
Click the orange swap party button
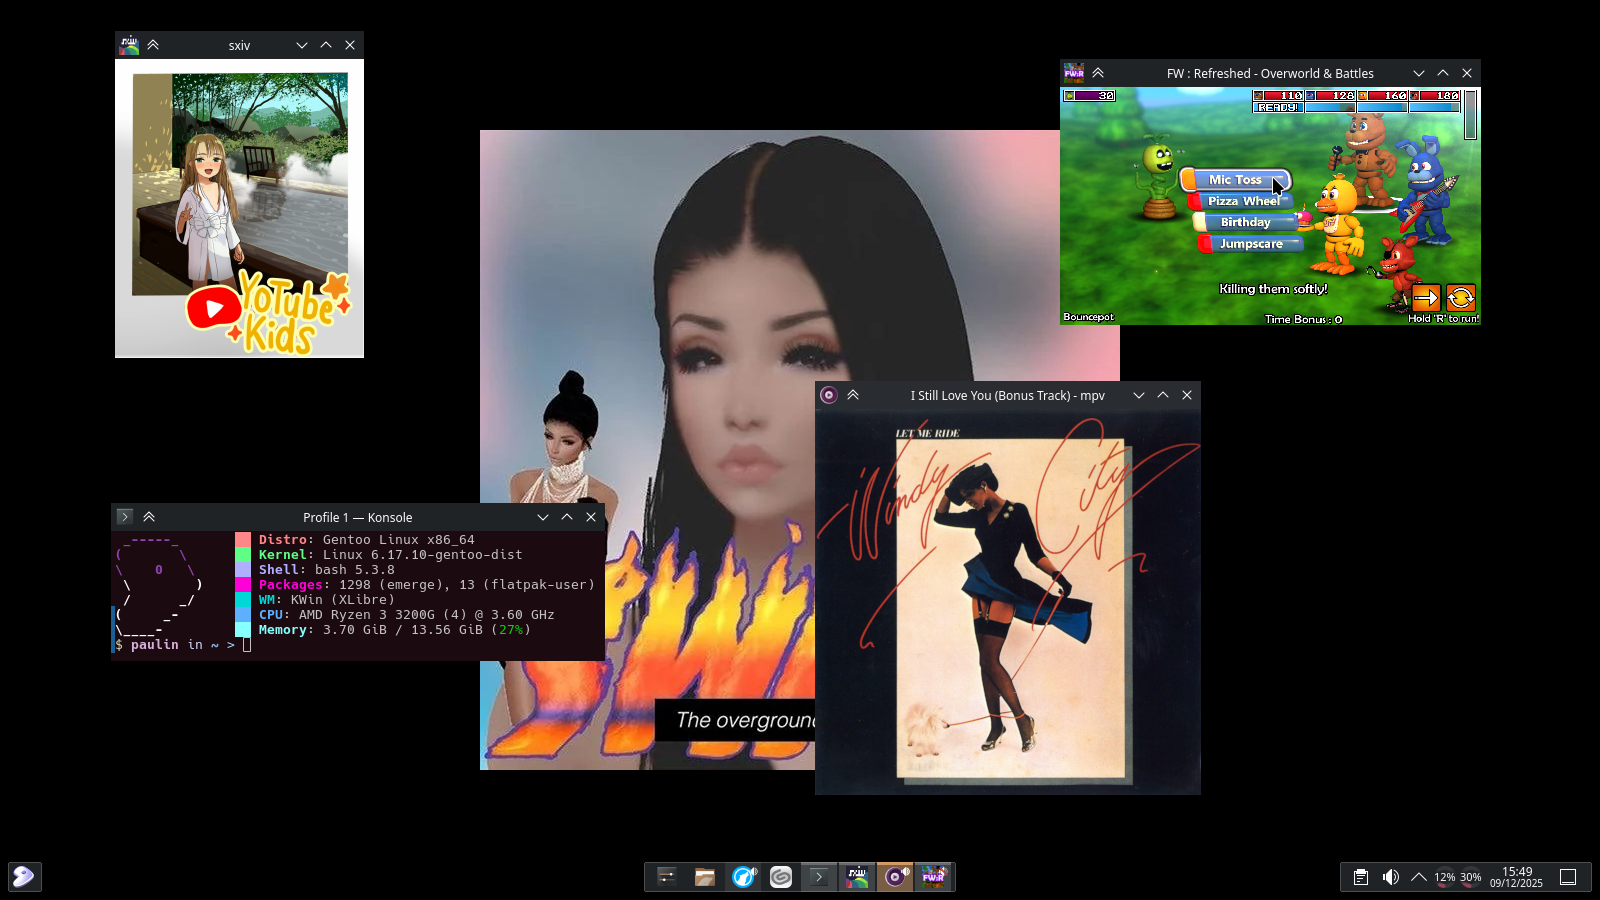(1461, 297)
